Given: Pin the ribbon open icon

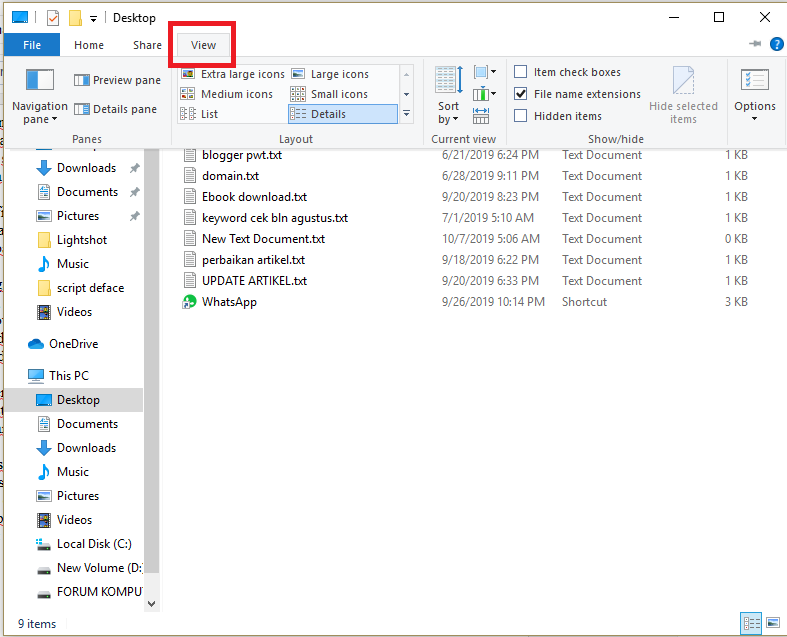Looking at the screenshot, I should point(755,44).
